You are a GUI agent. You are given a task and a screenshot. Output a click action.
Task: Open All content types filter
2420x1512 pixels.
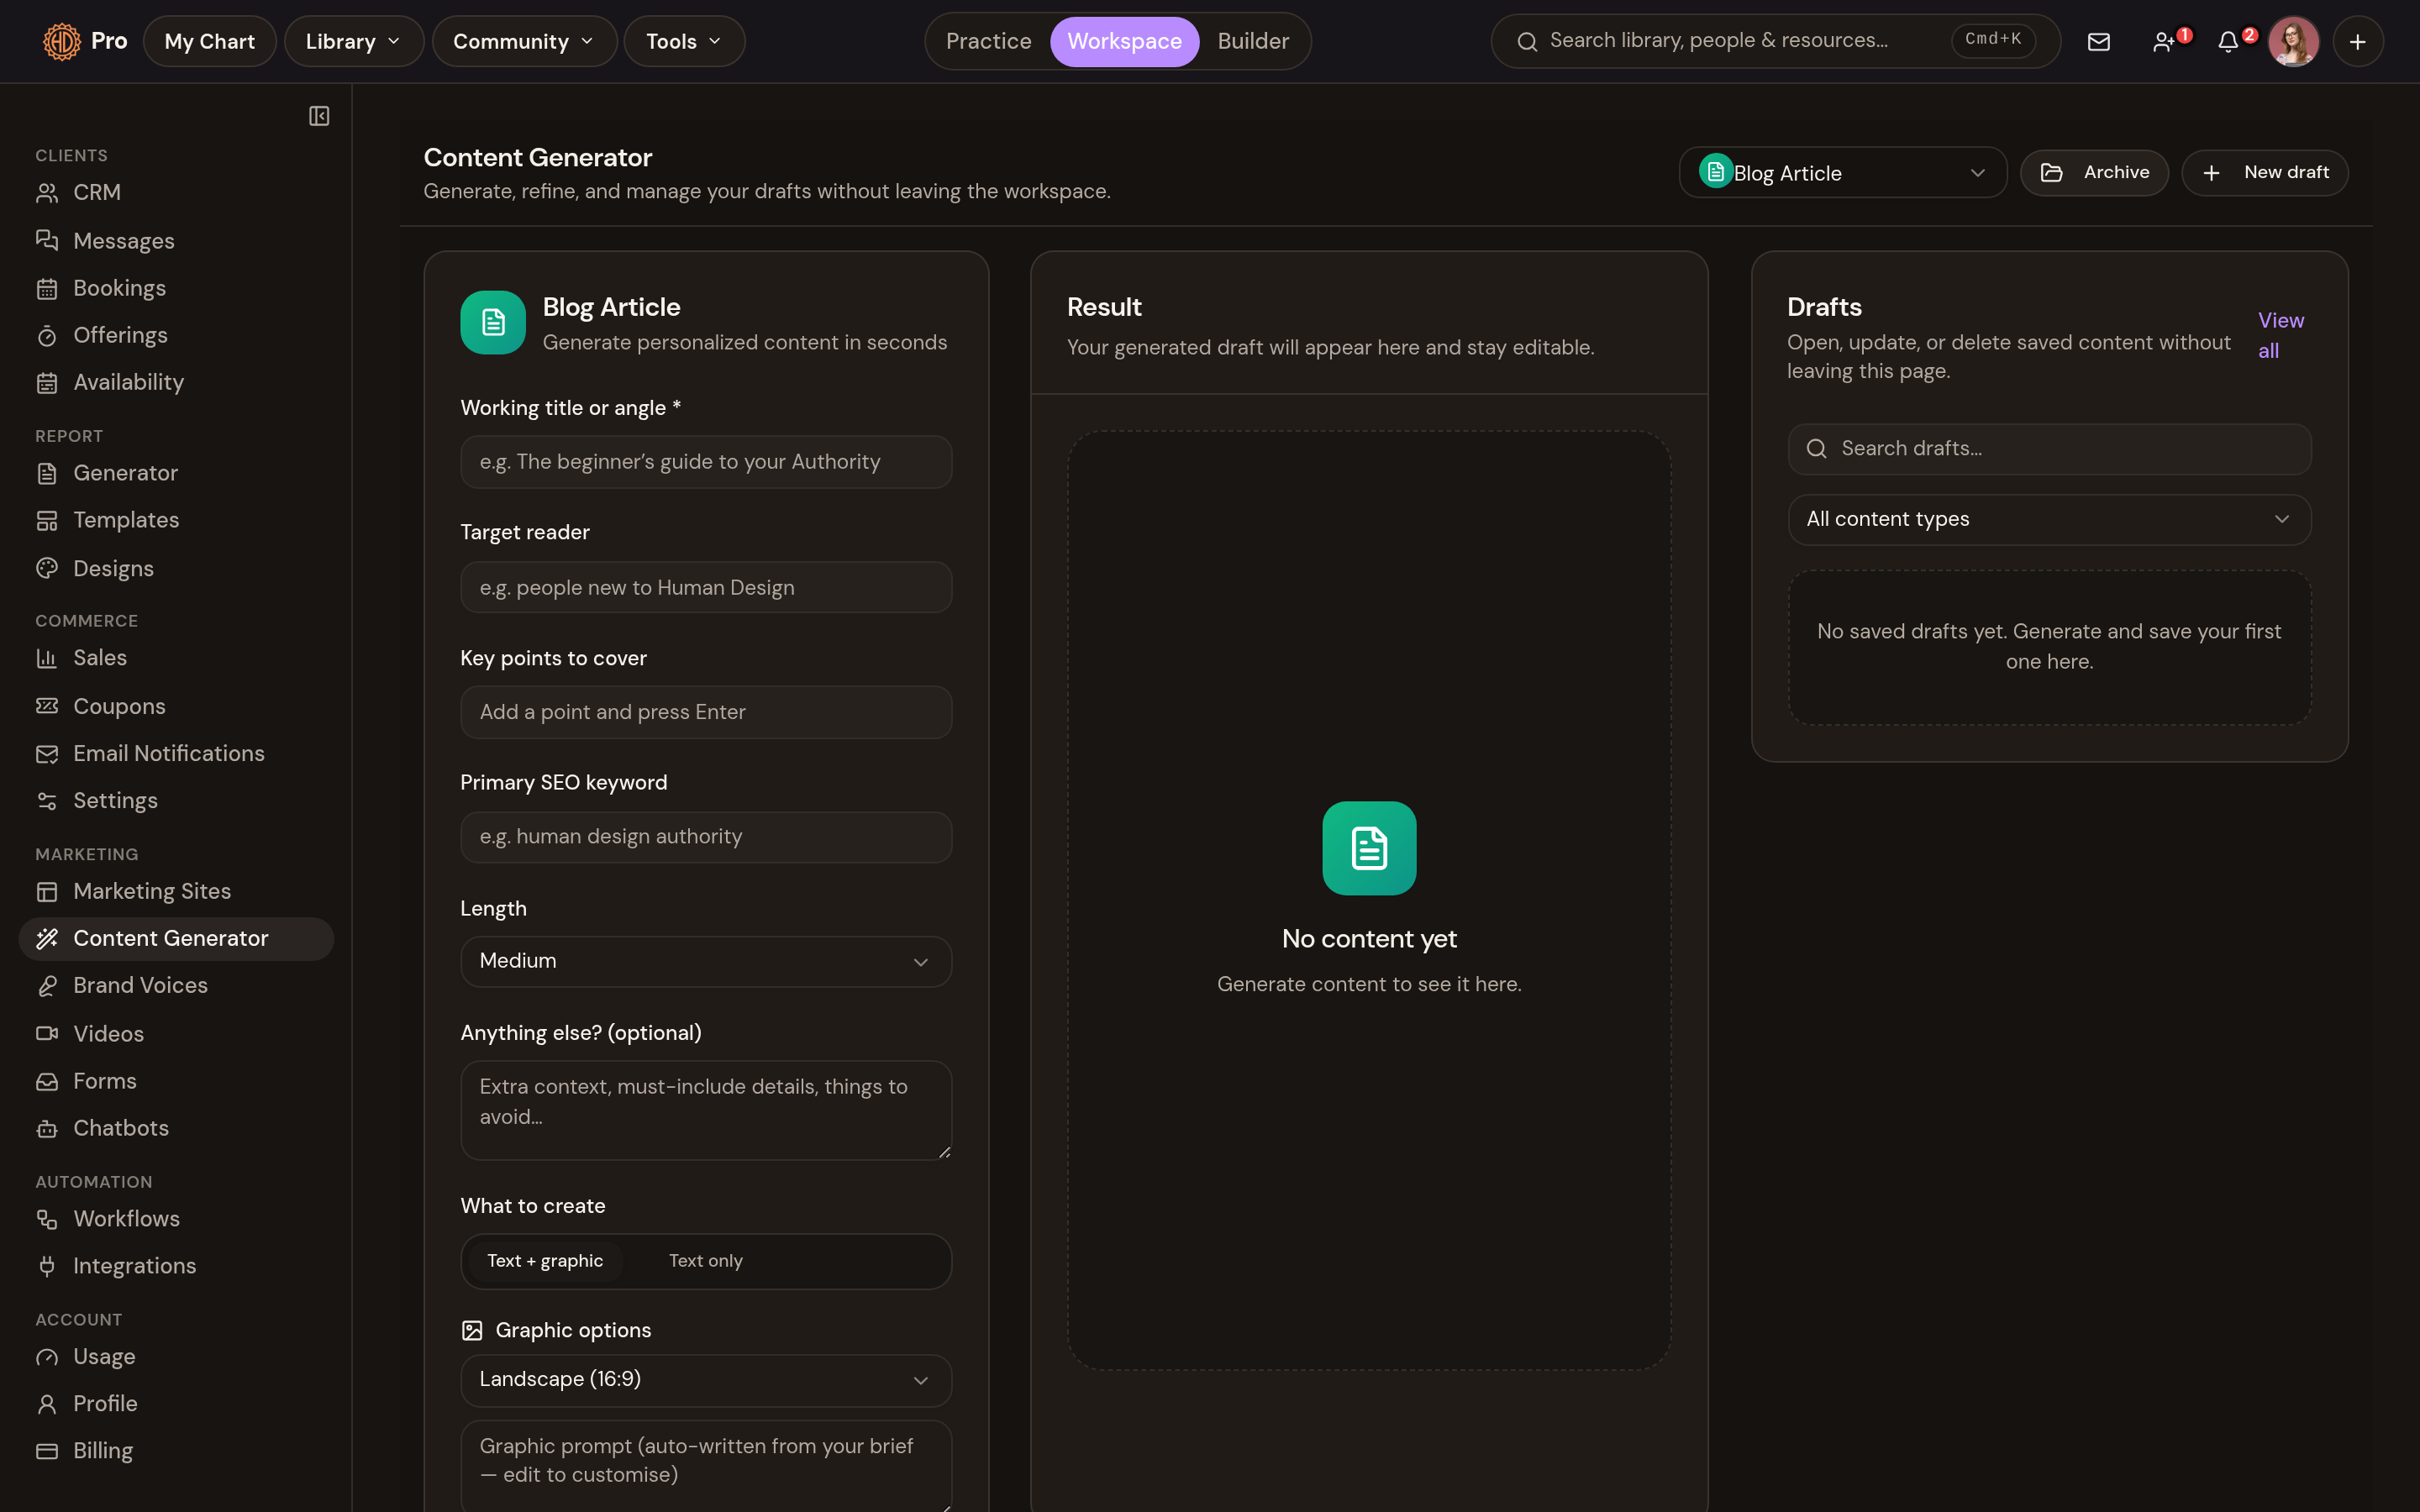point(2049,519)
